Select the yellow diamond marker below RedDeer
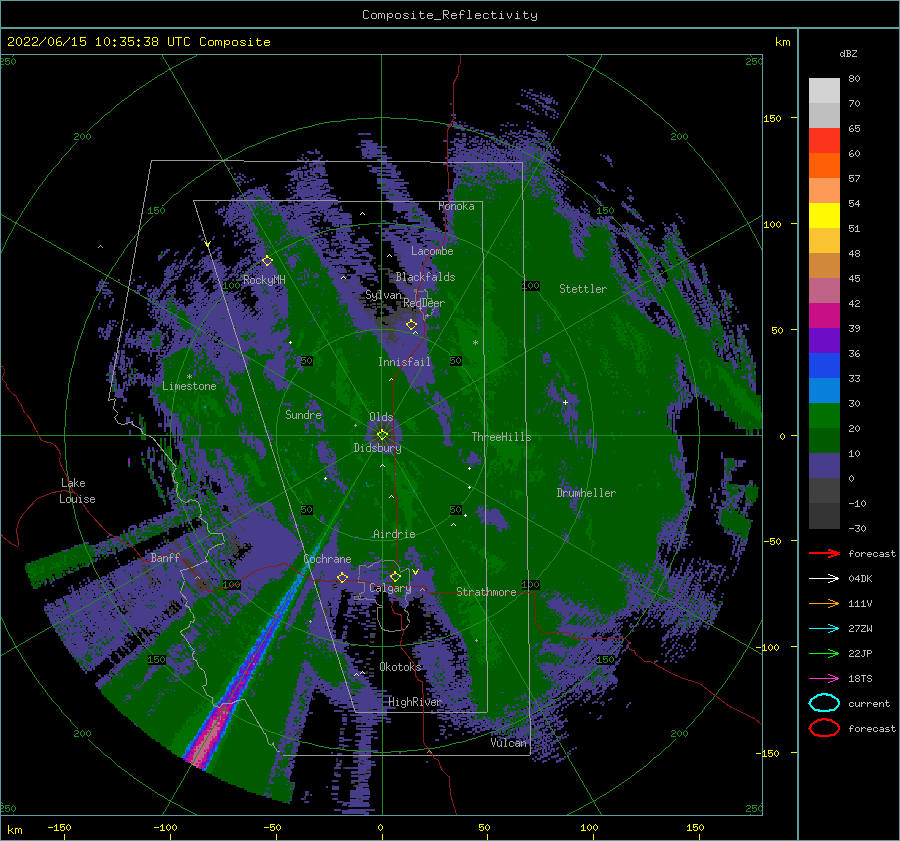 coord(411,325)
